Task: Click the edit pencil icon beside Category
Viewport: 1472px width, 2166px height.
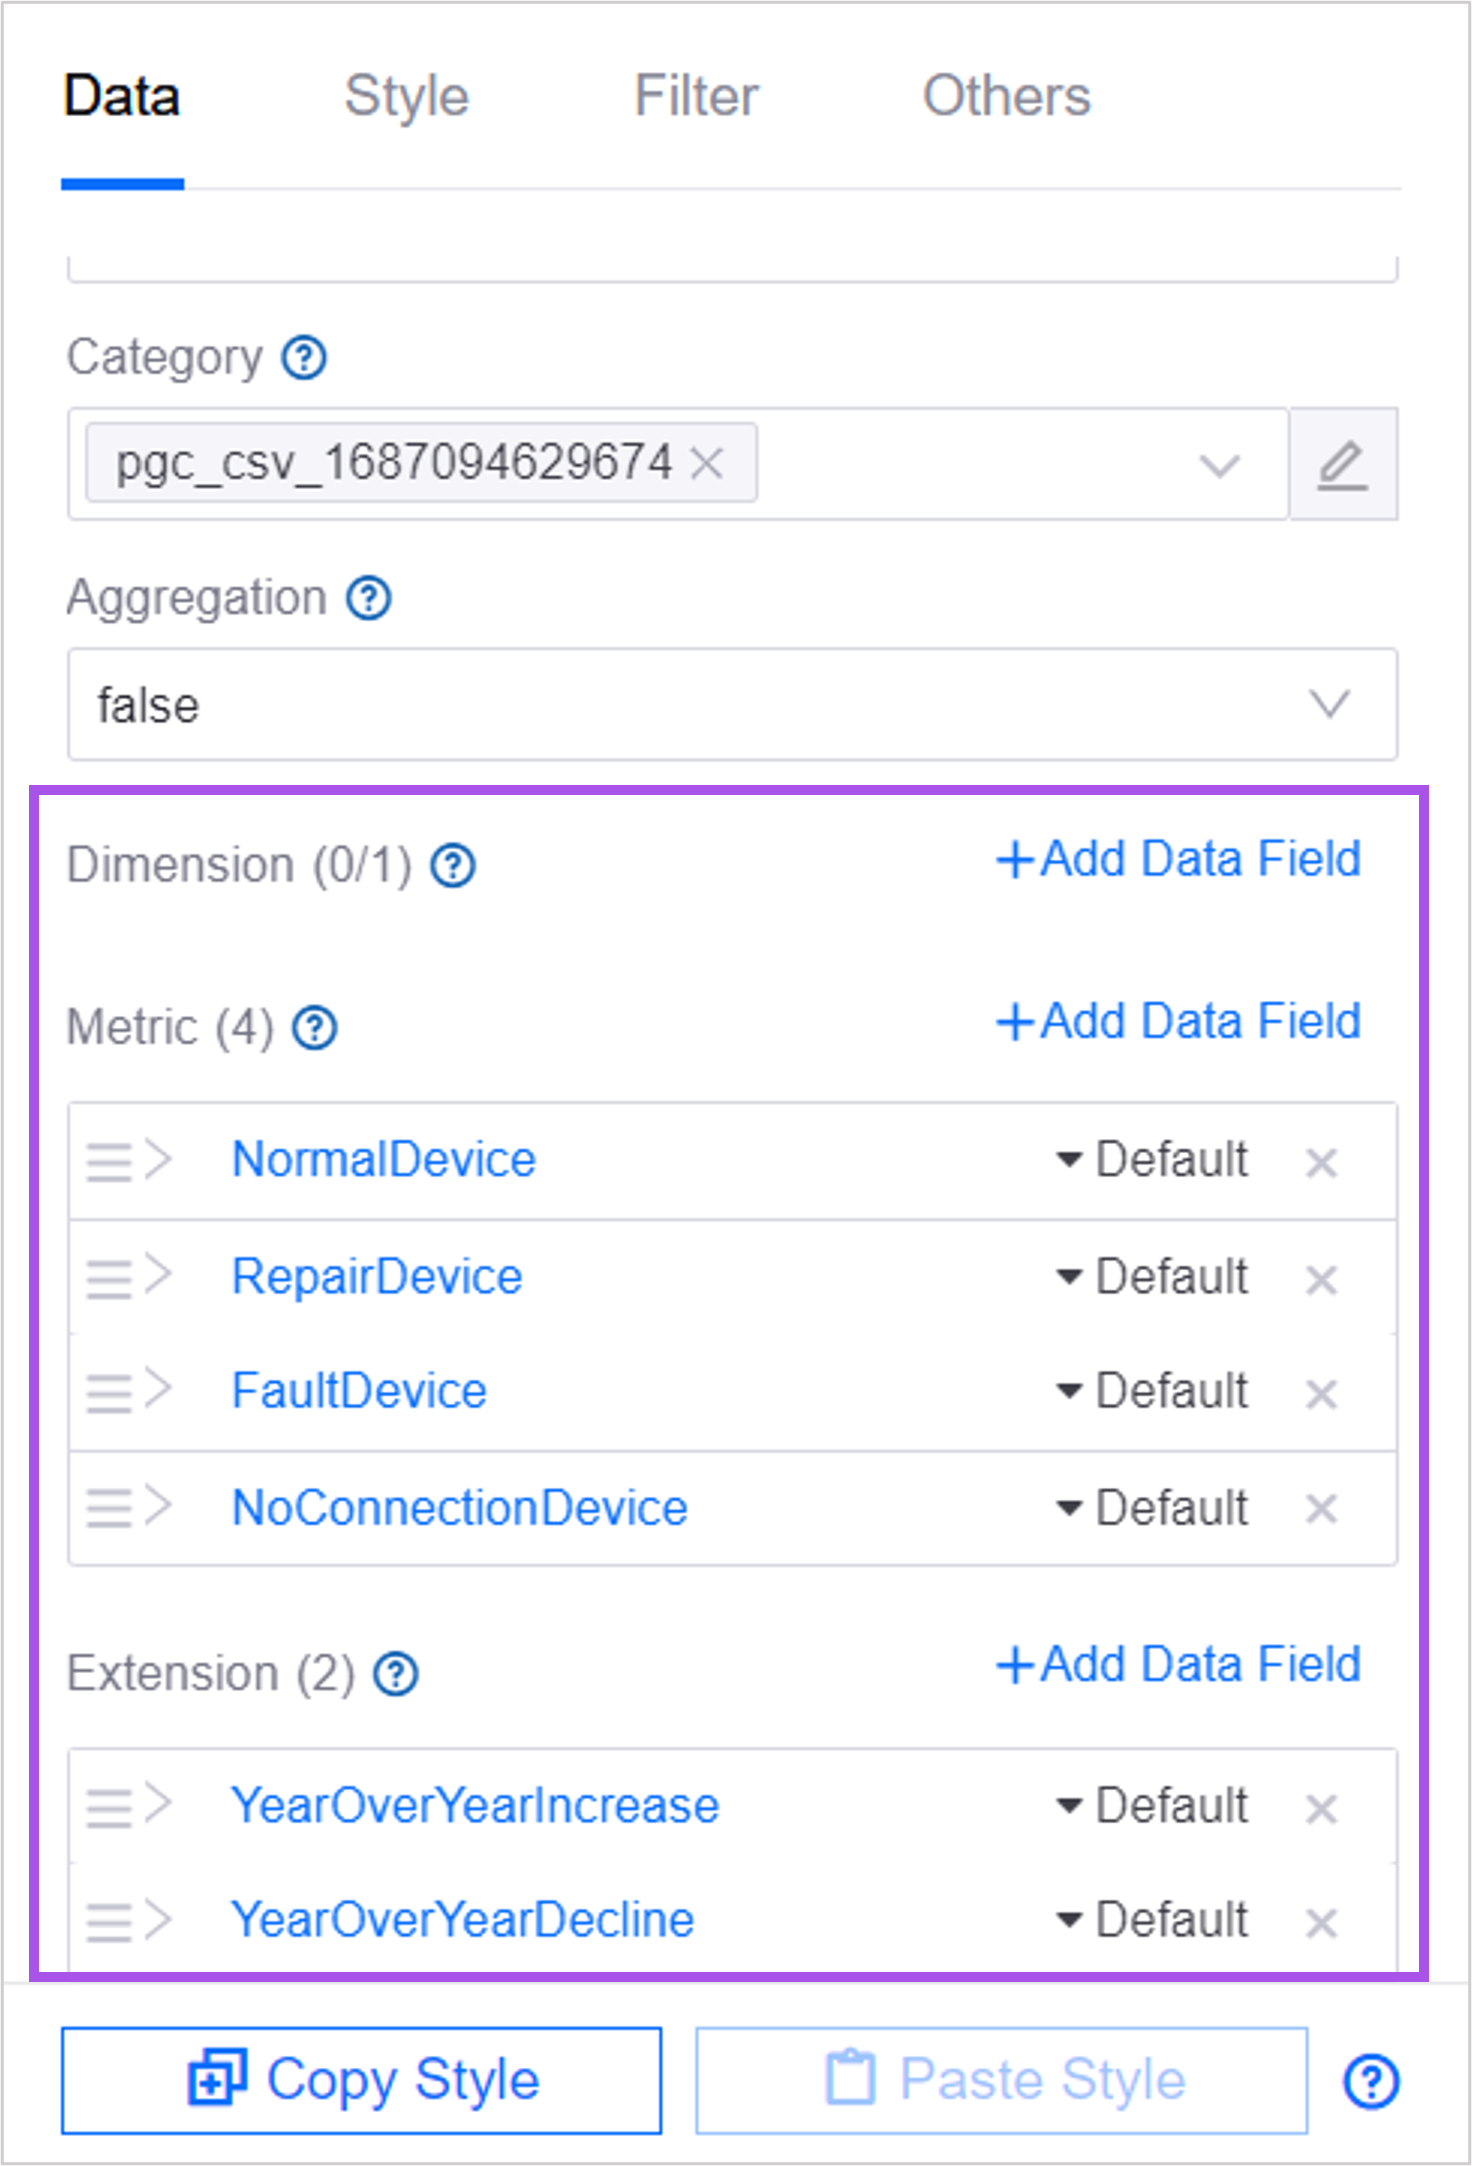Action: [x=1342, y=465]
